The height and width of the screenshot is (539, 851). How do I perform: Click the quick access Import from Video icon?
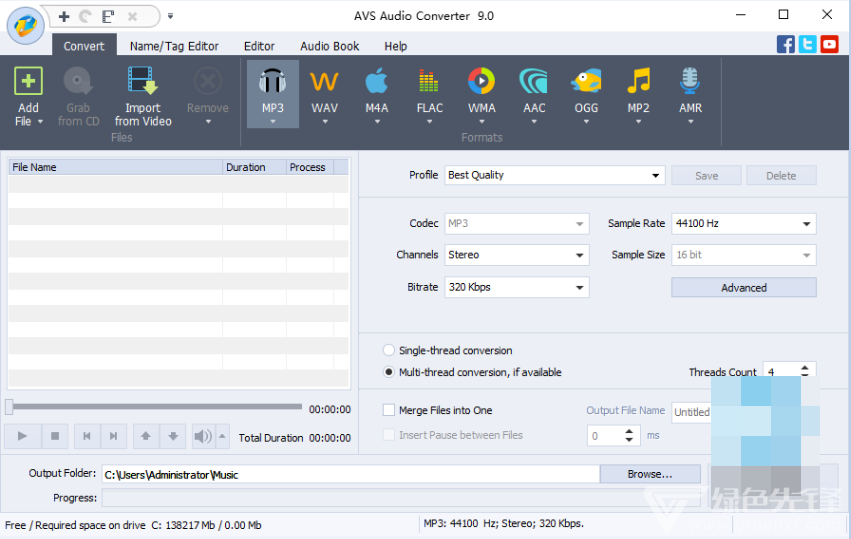108,16
